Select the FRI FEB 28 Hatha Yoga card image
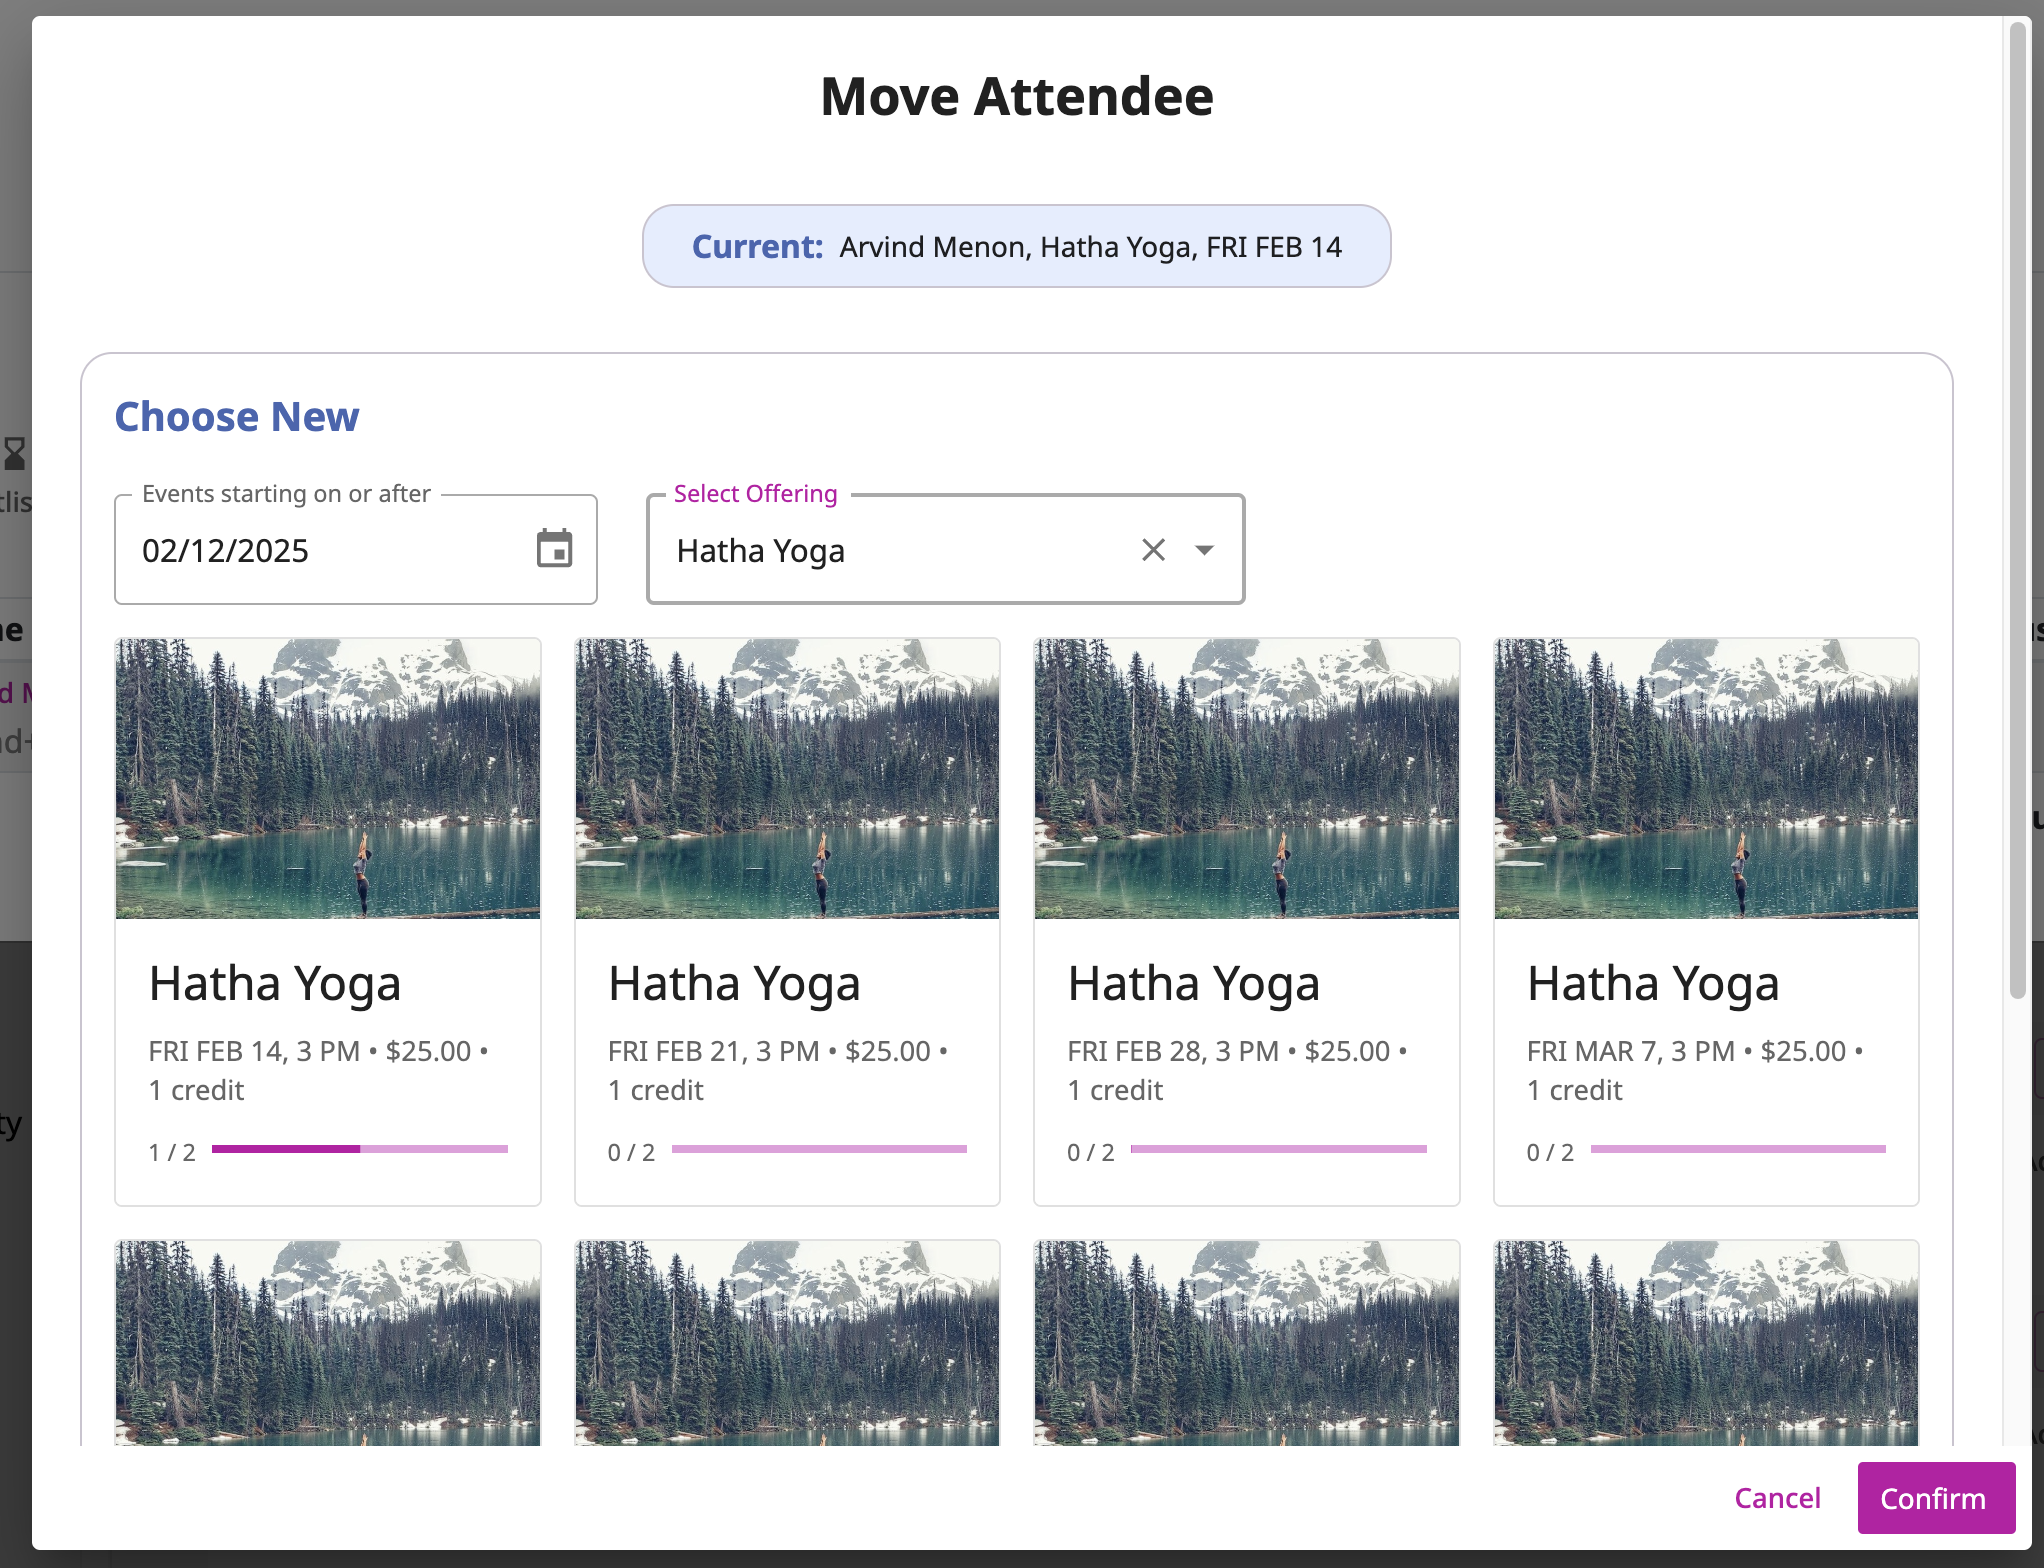The height and width of the screenshot is (1568, 2044). point(1246,778)
